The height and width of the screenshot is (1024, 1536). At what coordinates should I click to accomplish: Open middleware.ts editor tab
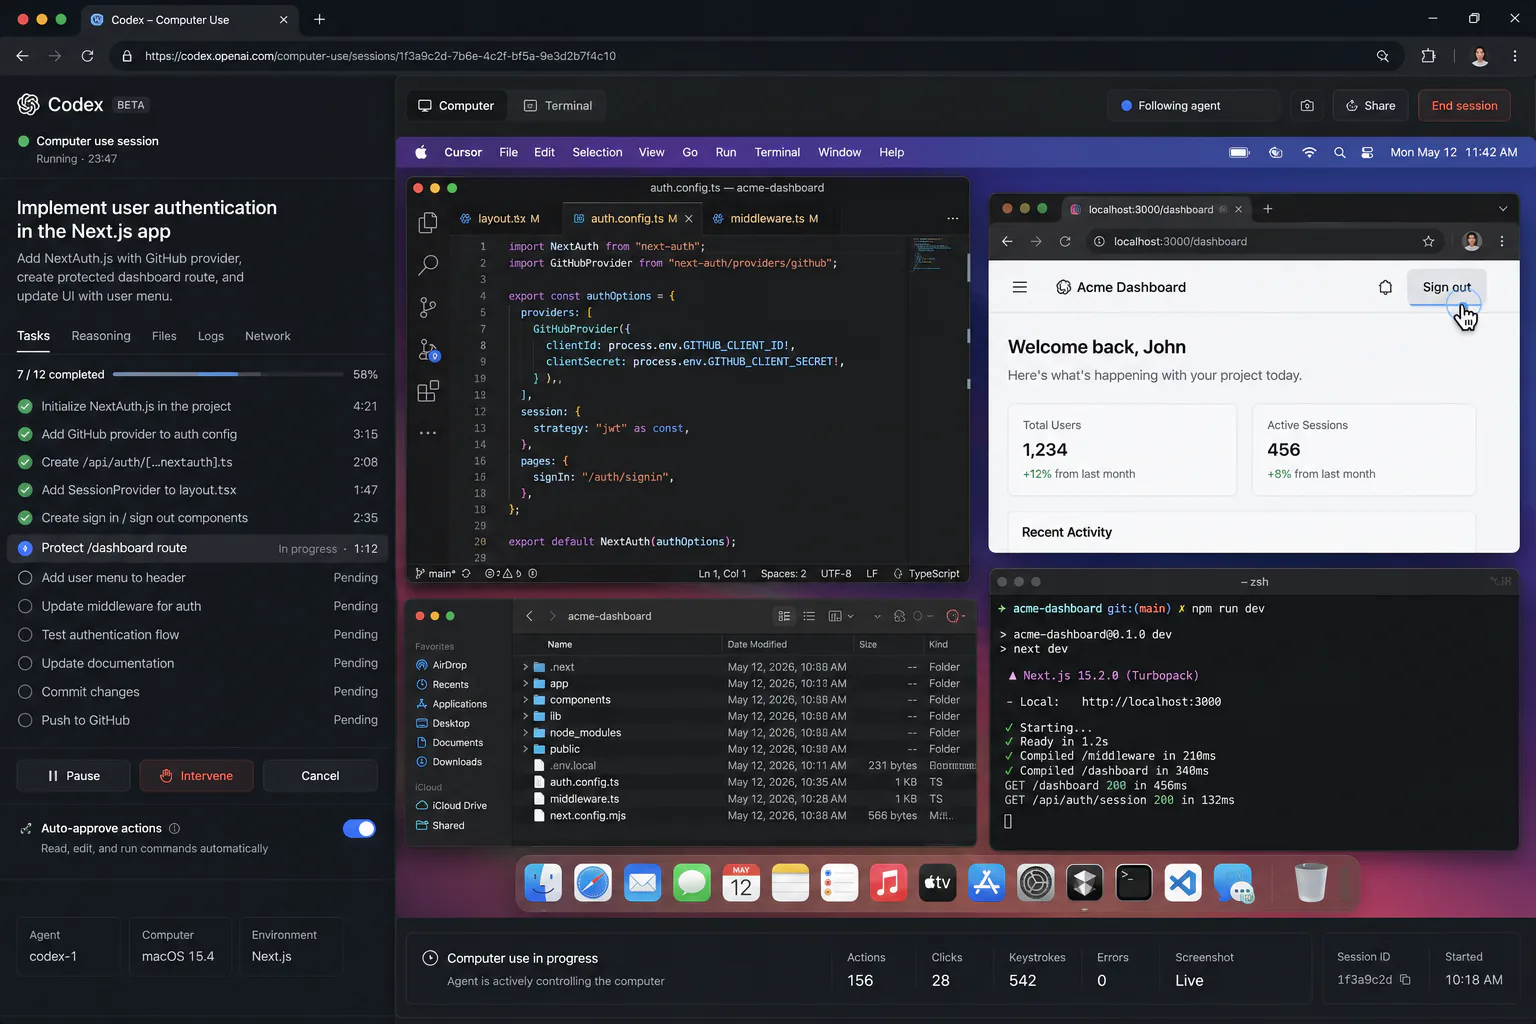click(x=766, y=218)
